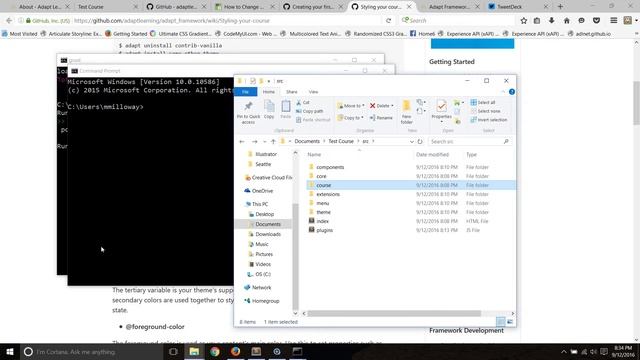
Task: Click Test Course in the address breadcrumb
Action: pyautogui.click(x=341, y=141)
